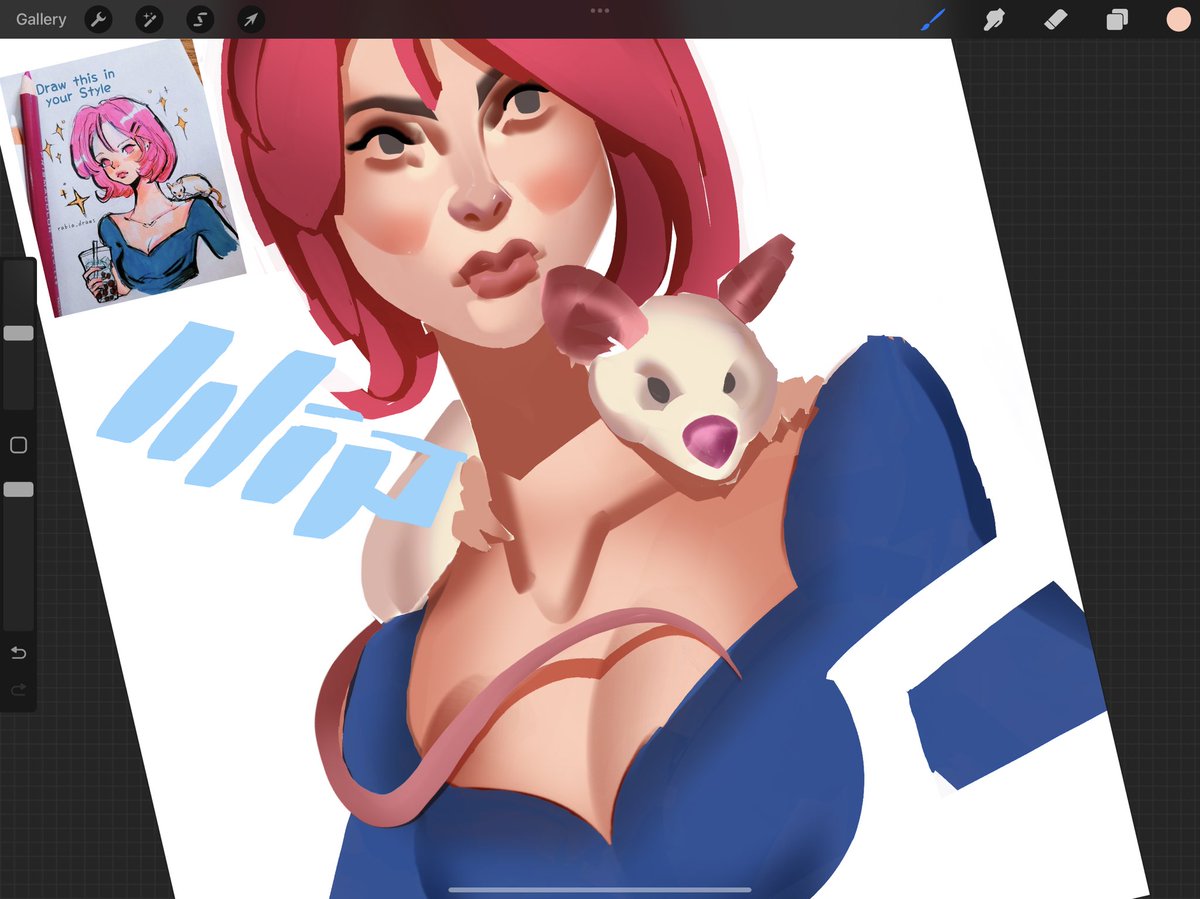Select the Transform arrow tool
The image size is (1200, 899).
[250, 19]
